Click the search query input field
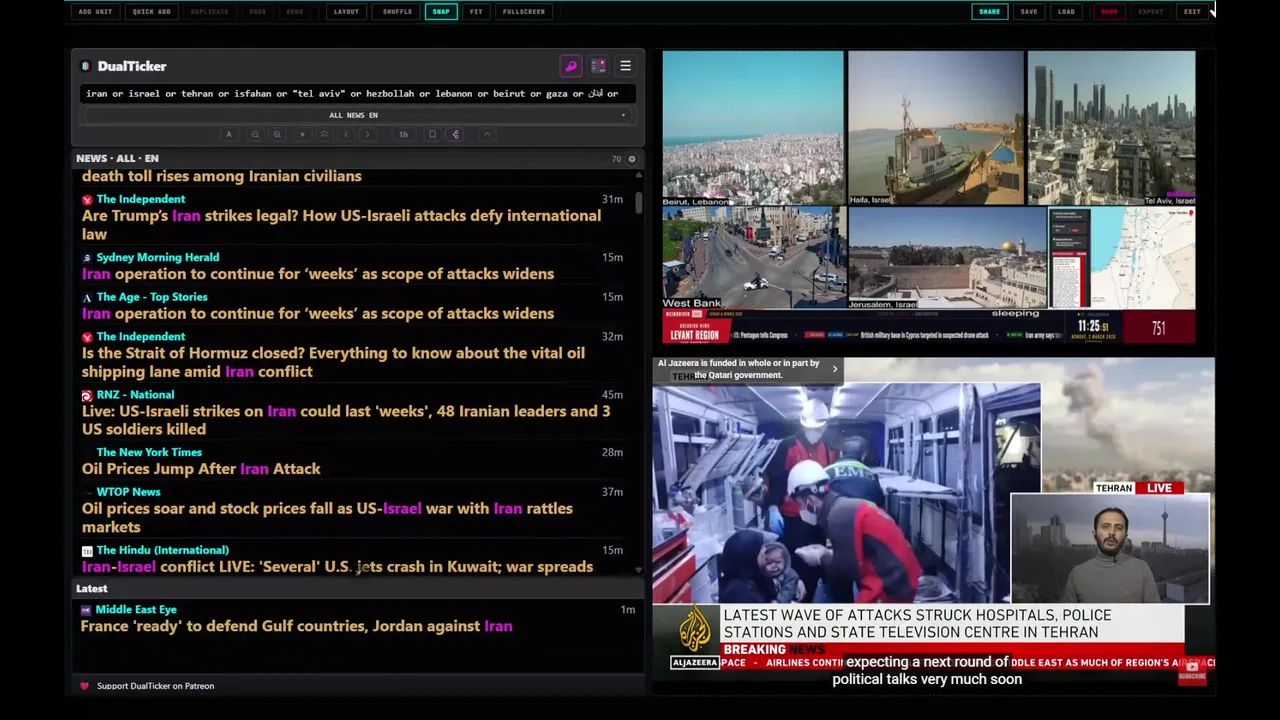 click(356, 94)
